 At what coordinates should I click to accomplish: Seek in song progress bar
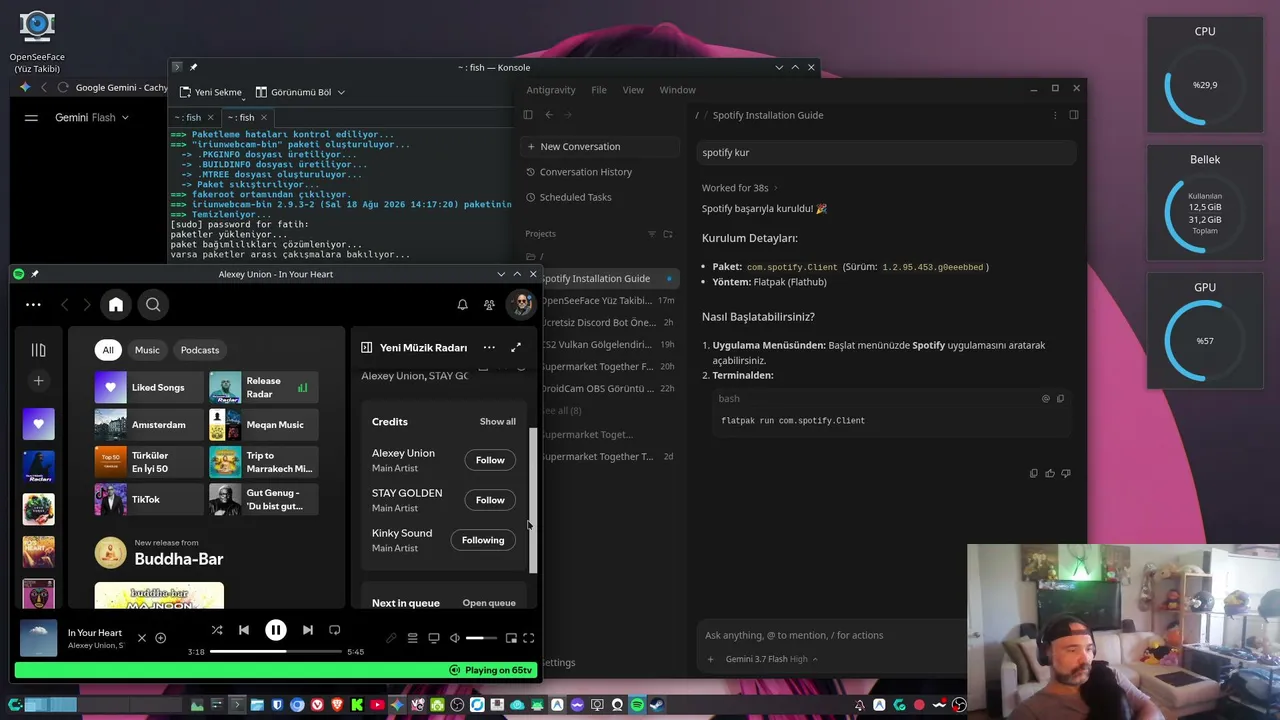[276, 652]
